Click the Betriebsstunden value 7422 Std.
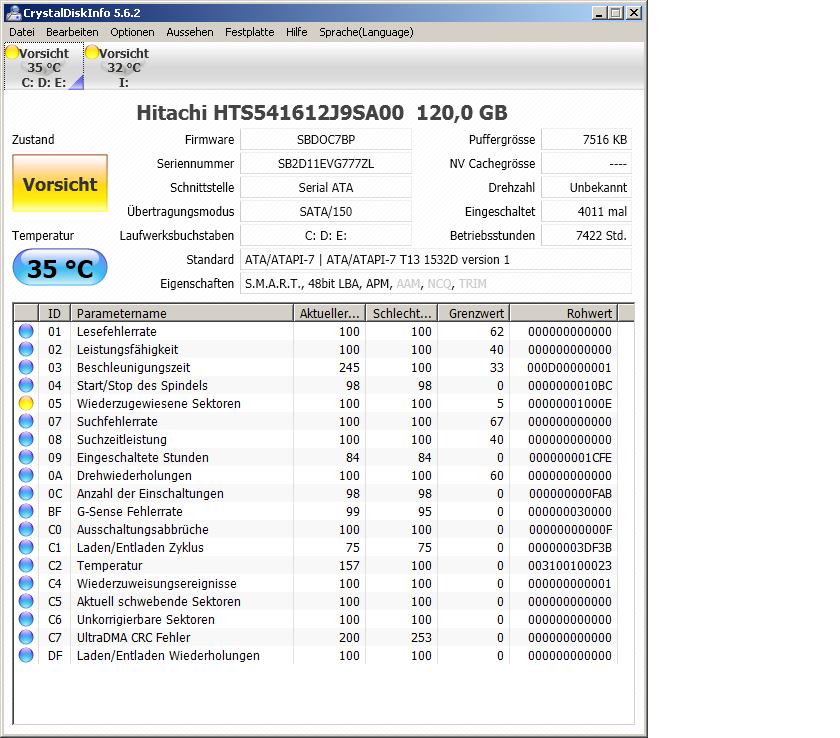Viewport: 840px width, 738px height. coord(587,236)
